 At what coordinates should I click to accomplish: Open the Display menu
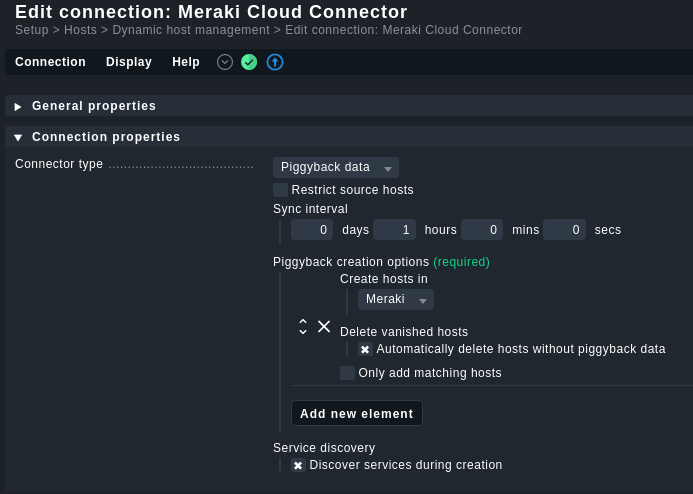pos(129,62)
